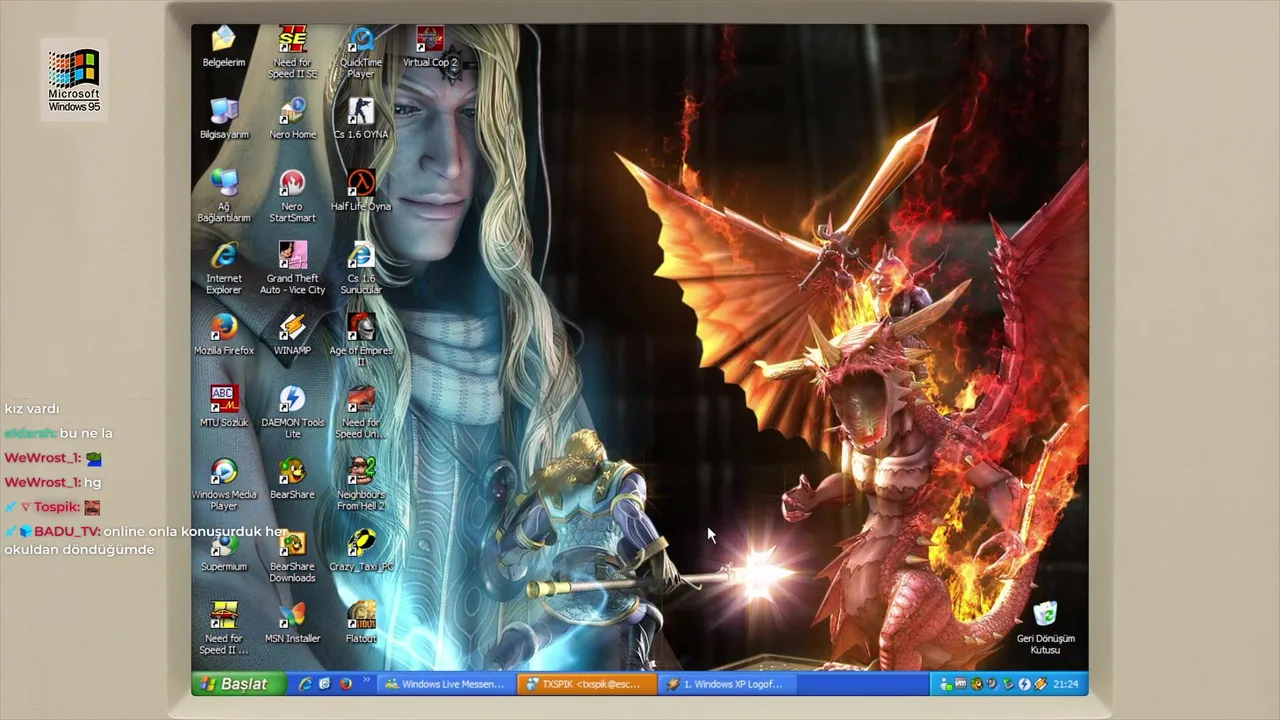Open the Bilgisayarım icon
This screenshot has width=1280, height=720.
point(224,120)
